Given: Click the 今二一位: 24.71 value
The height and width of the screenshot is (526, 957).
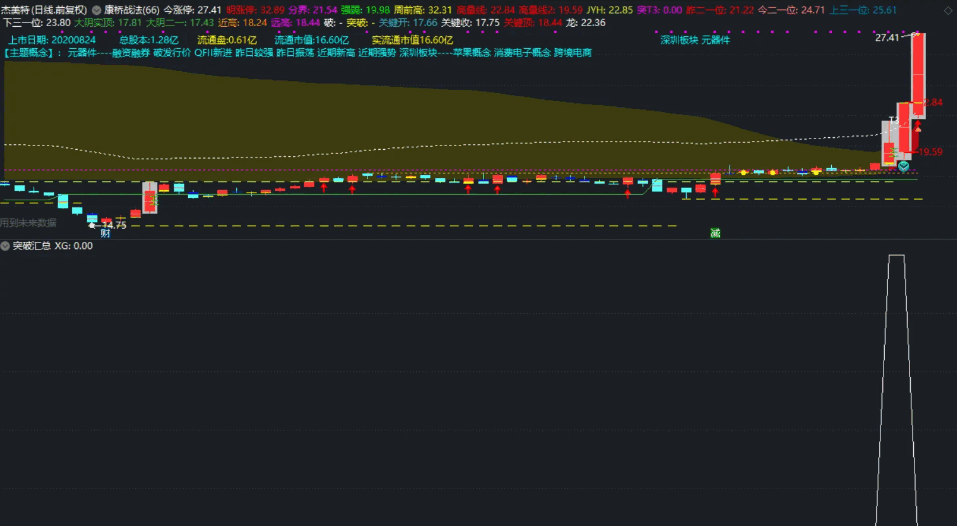Looking at the screenshot, I should coord(792,10).
